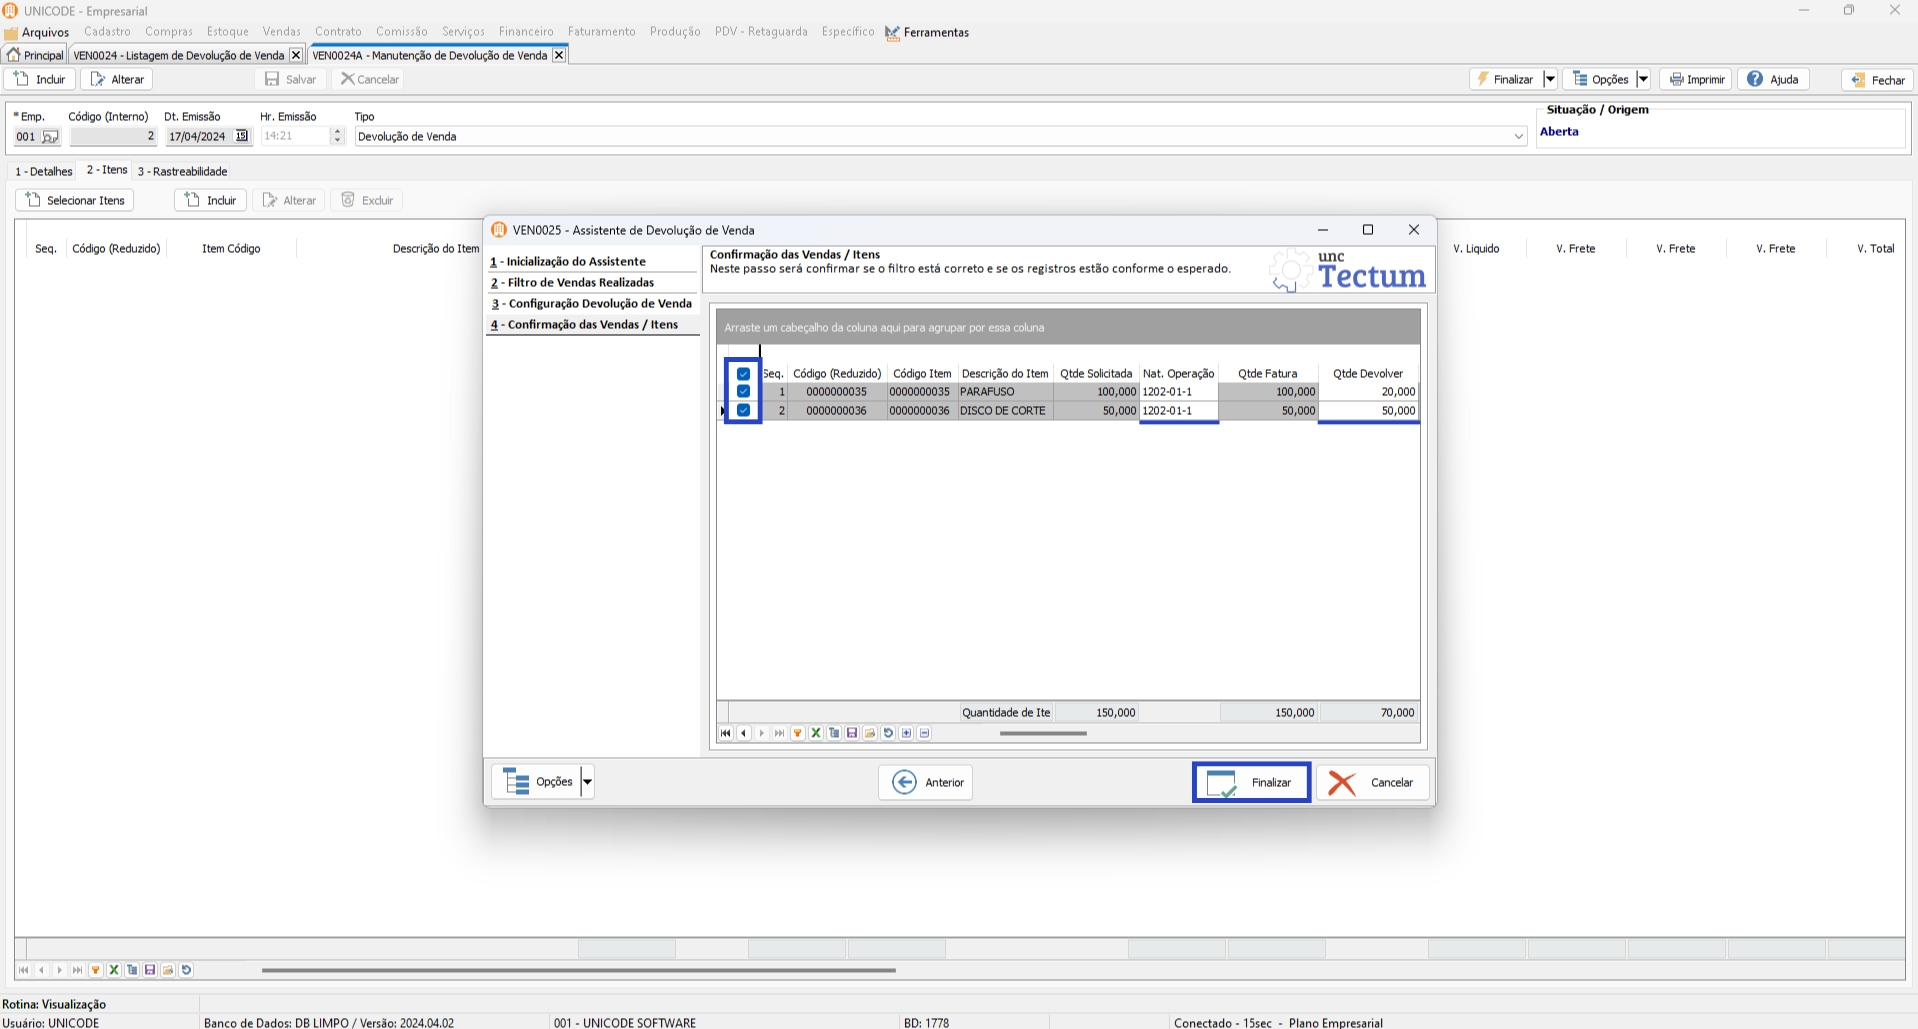Open dropdown arrow next to top Finalizar
Viewport: 1918px width, 1029px height.
pyautogui.click(x=1549, y=79)
